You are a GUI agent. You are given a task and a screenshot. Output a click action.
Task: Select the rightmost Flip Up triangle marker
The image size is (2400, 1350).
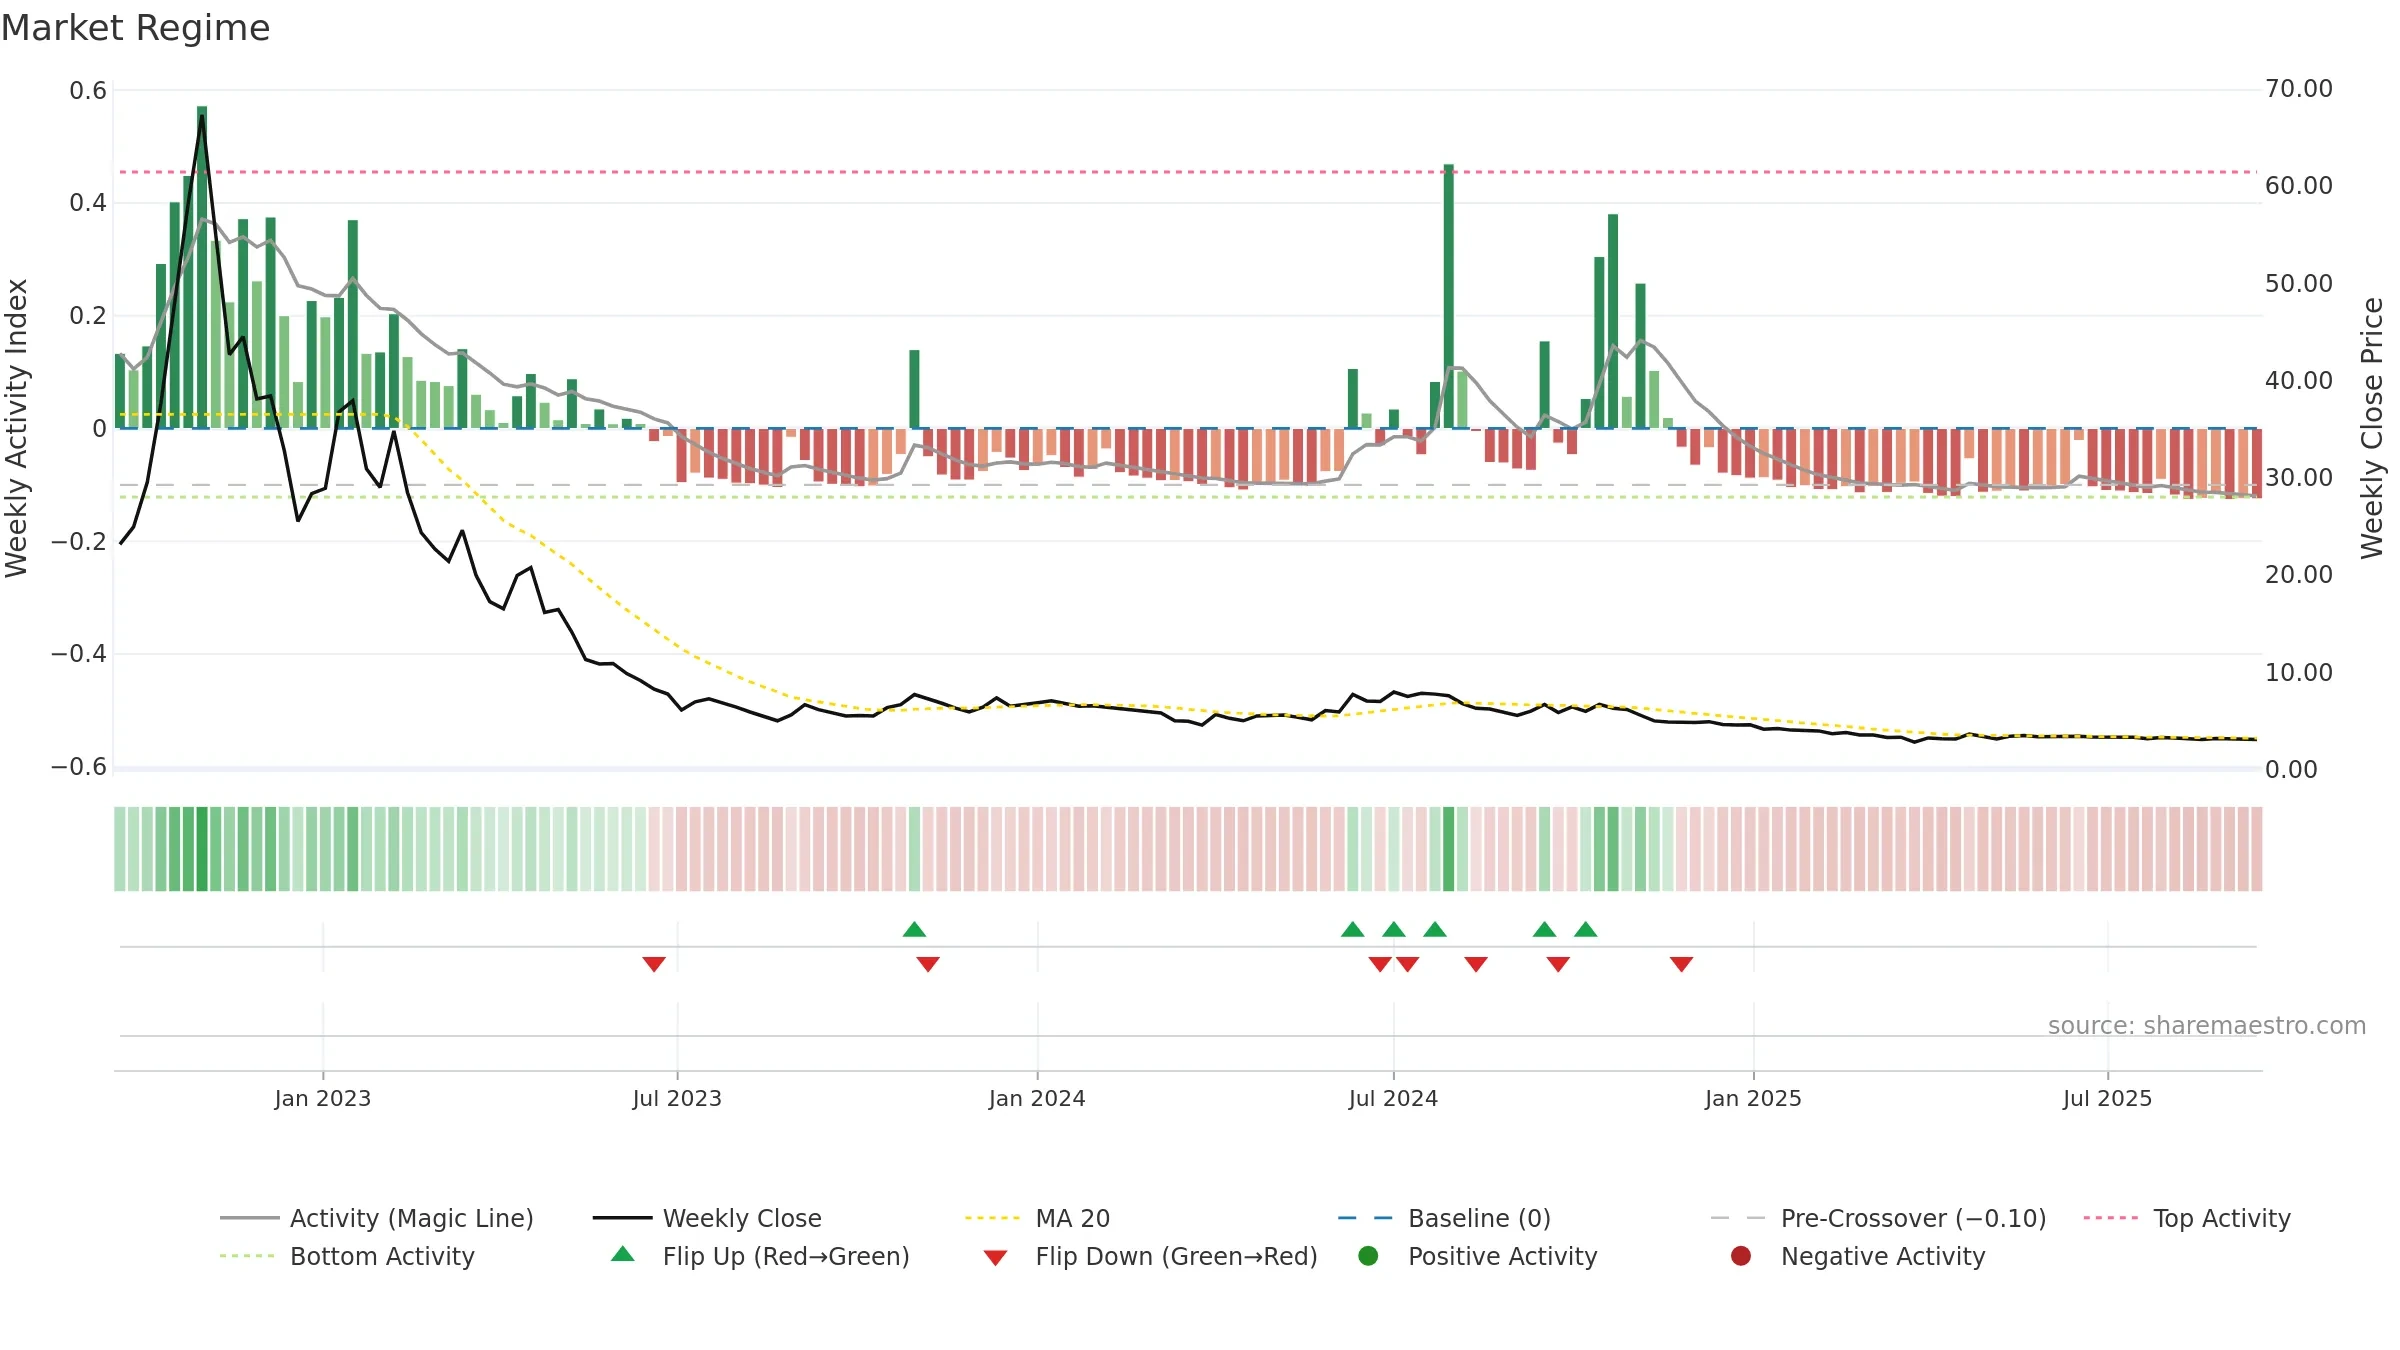click(1585, 929)
